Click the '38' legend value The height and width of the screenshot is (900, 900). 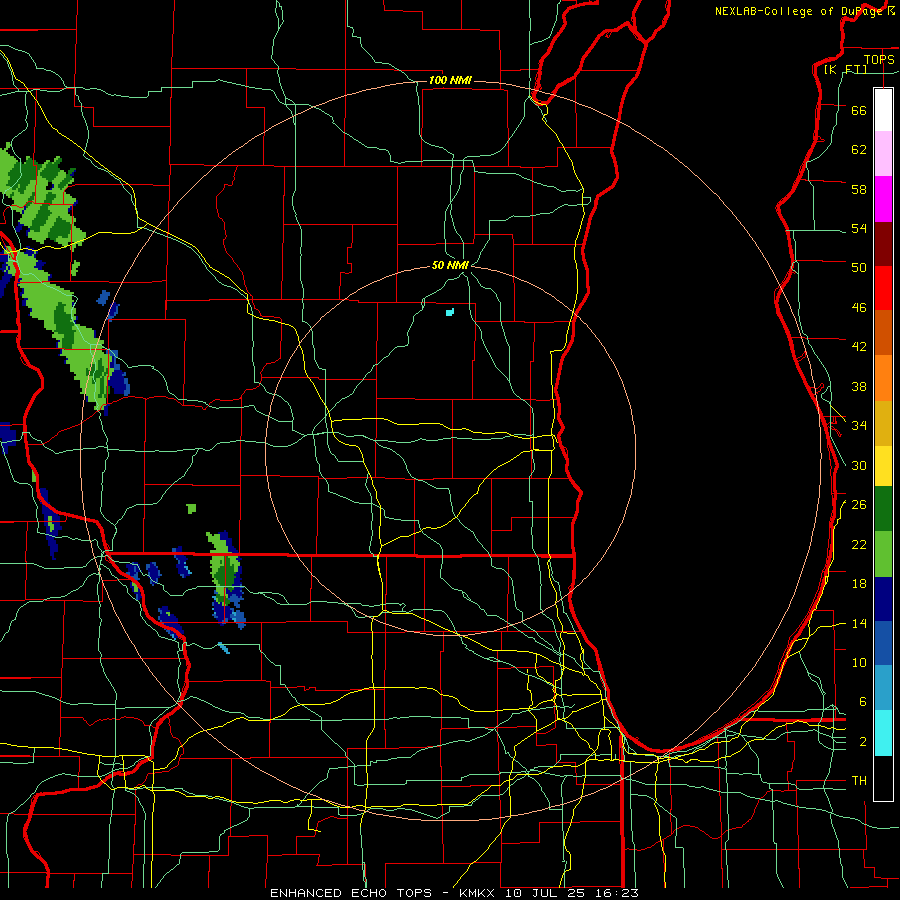[x=859, y=386]
